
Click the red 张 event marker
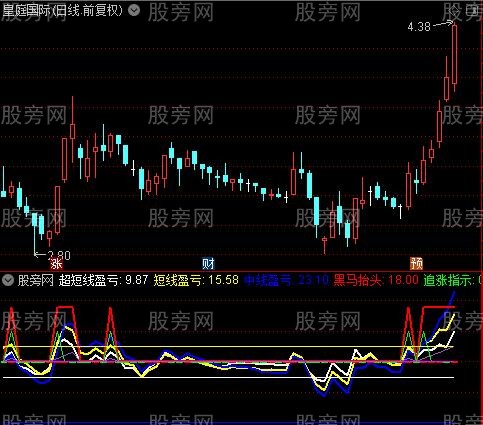(56, 264)
